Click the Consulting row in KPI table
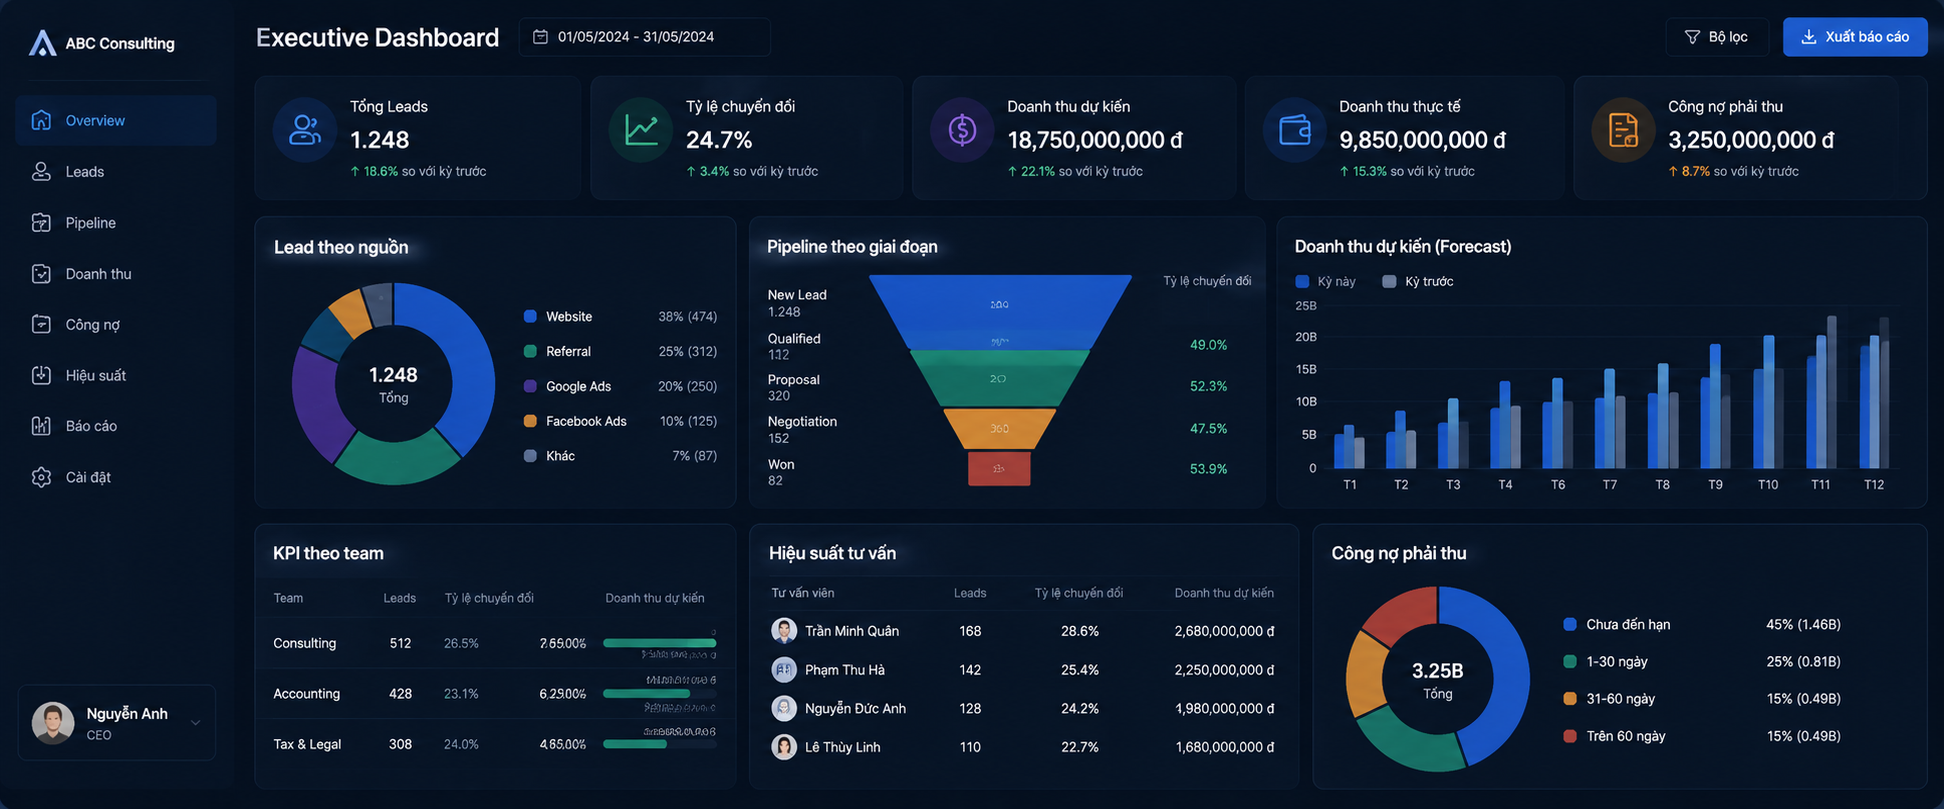Screen dimensions: 1944x809 tap(495, 643)
